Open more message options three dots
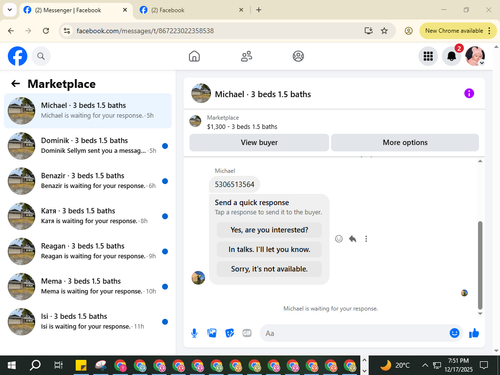 [366, 239]
